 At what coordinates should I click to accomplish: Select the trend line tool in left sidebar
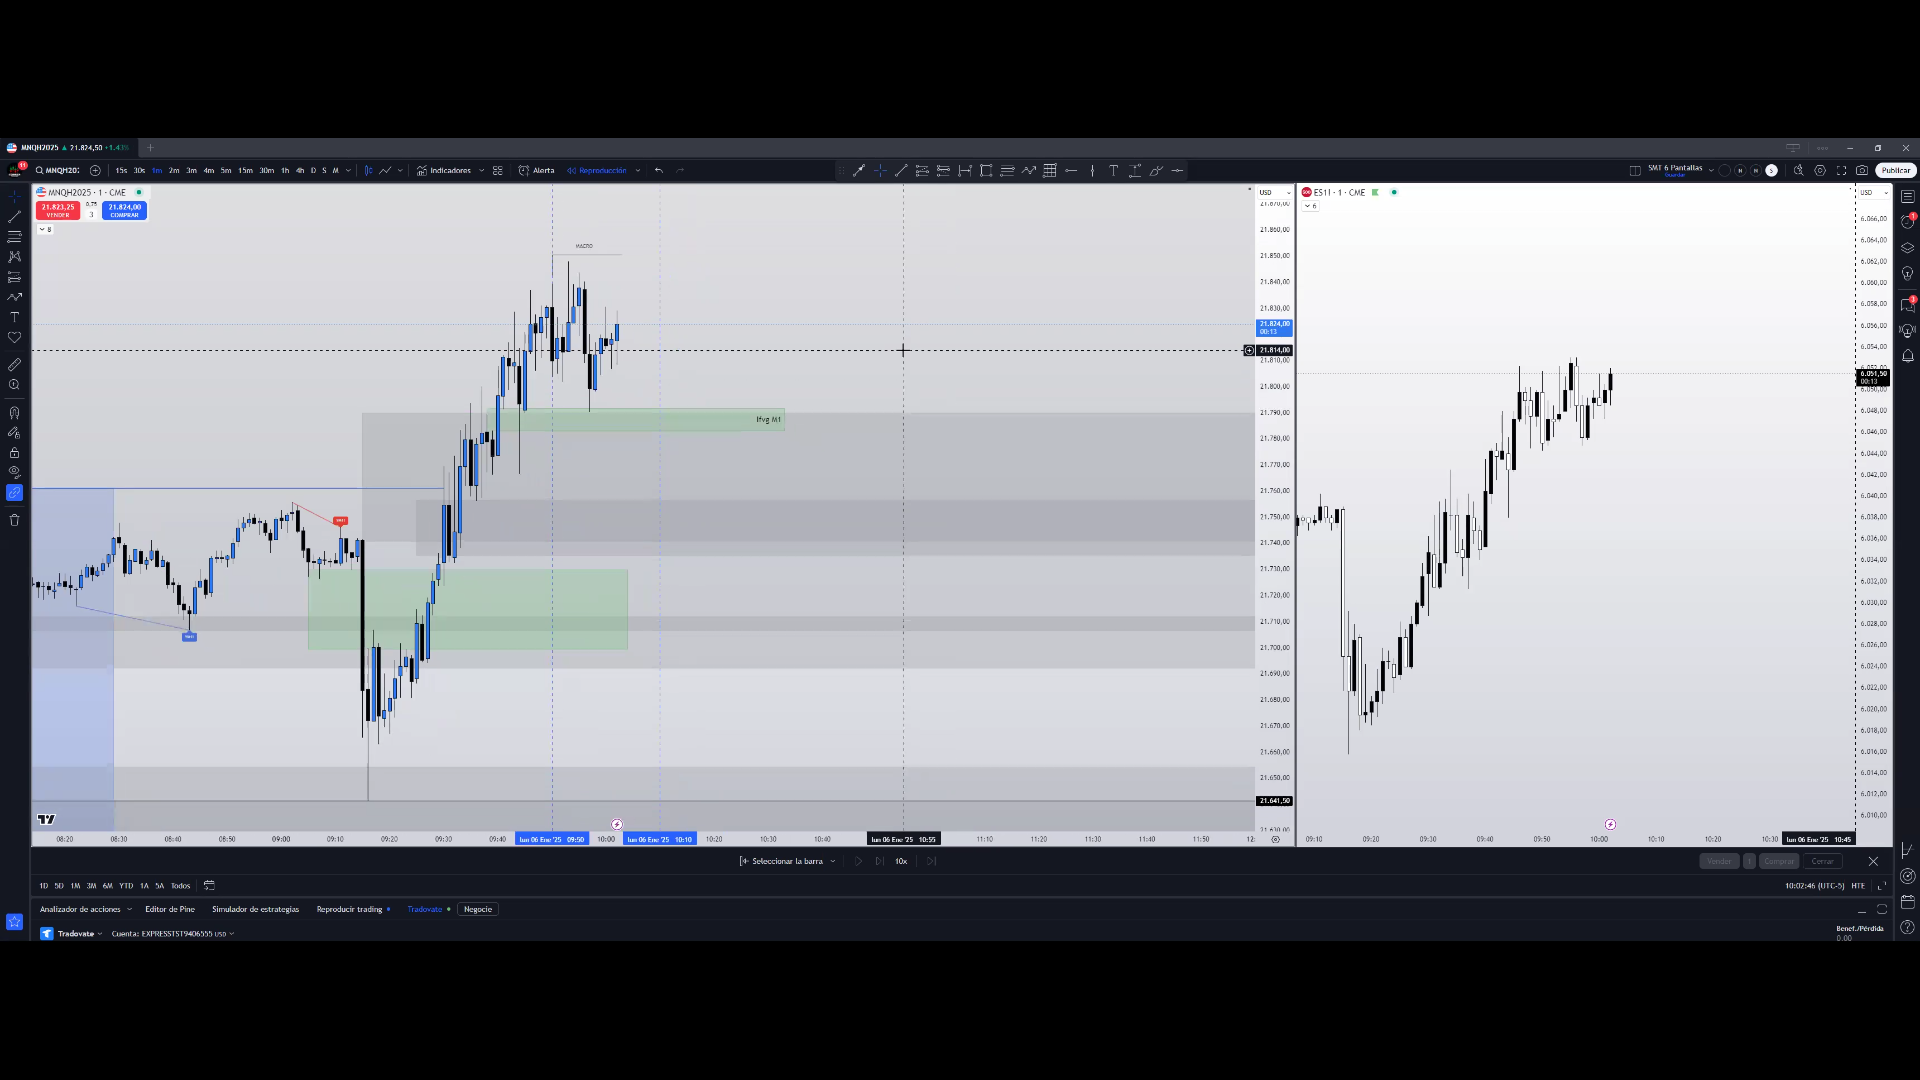tap(14, 216)
